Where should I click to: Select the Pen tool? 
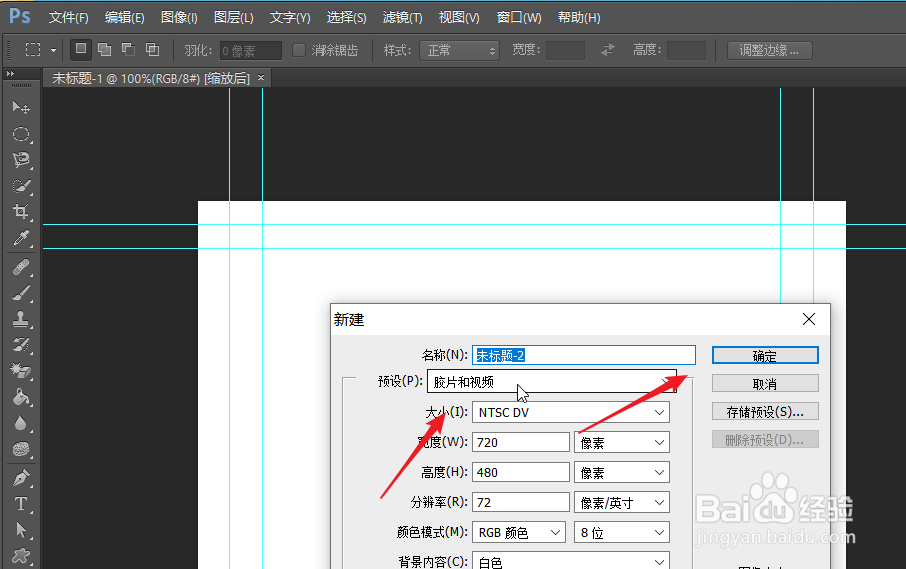pos(21,478)
